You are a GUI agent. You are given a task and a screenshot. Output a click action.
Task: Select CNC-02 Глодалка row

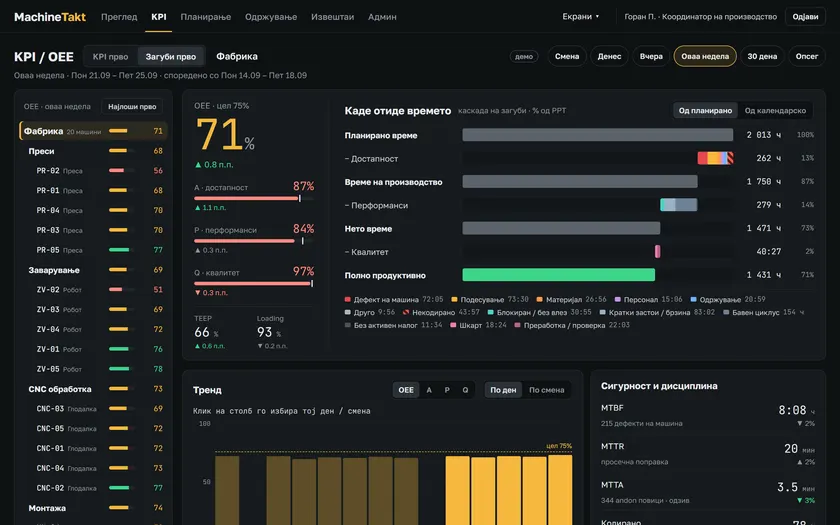click(x=93, y=488)
